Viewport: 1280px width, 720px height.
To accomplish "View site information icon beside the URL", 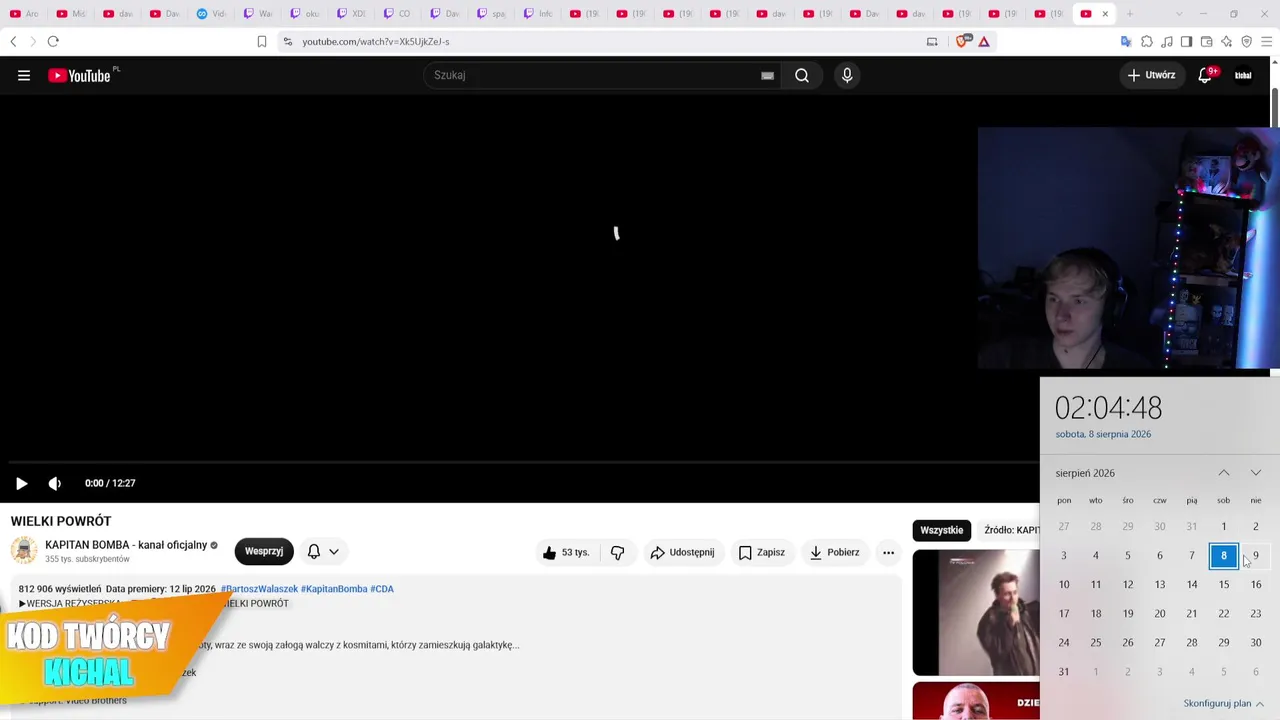I will click(x=288, y=42).
